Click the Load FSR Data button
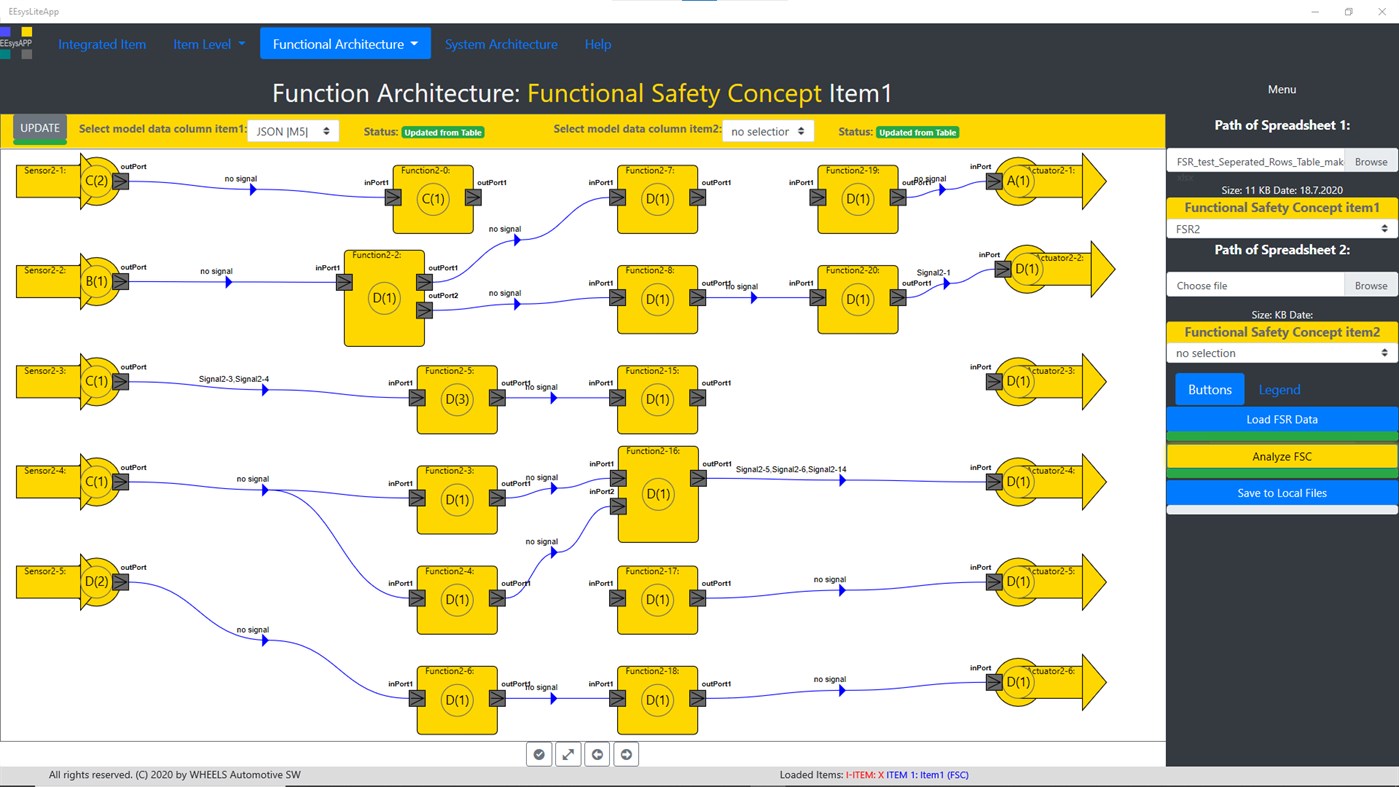1399x787 pixels. [1281, 419]
